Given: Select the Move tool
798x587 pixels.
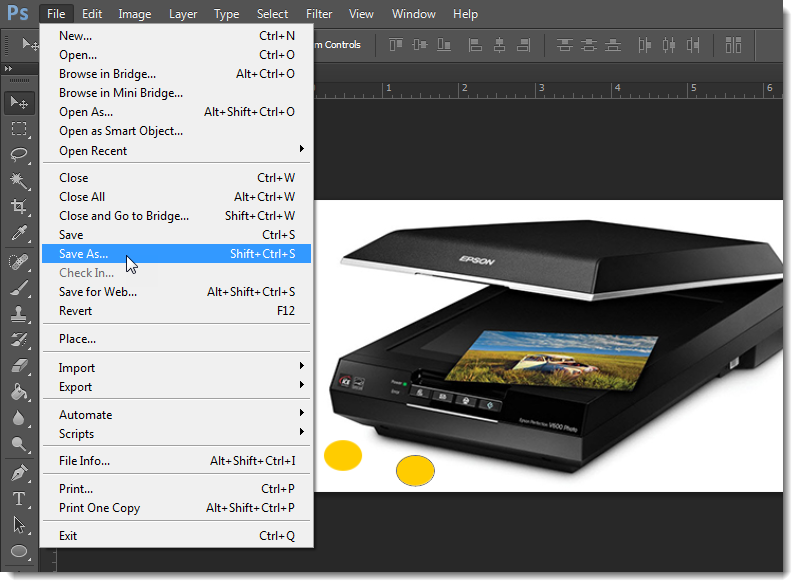Looking at the screenshot, I should [19, 102].
